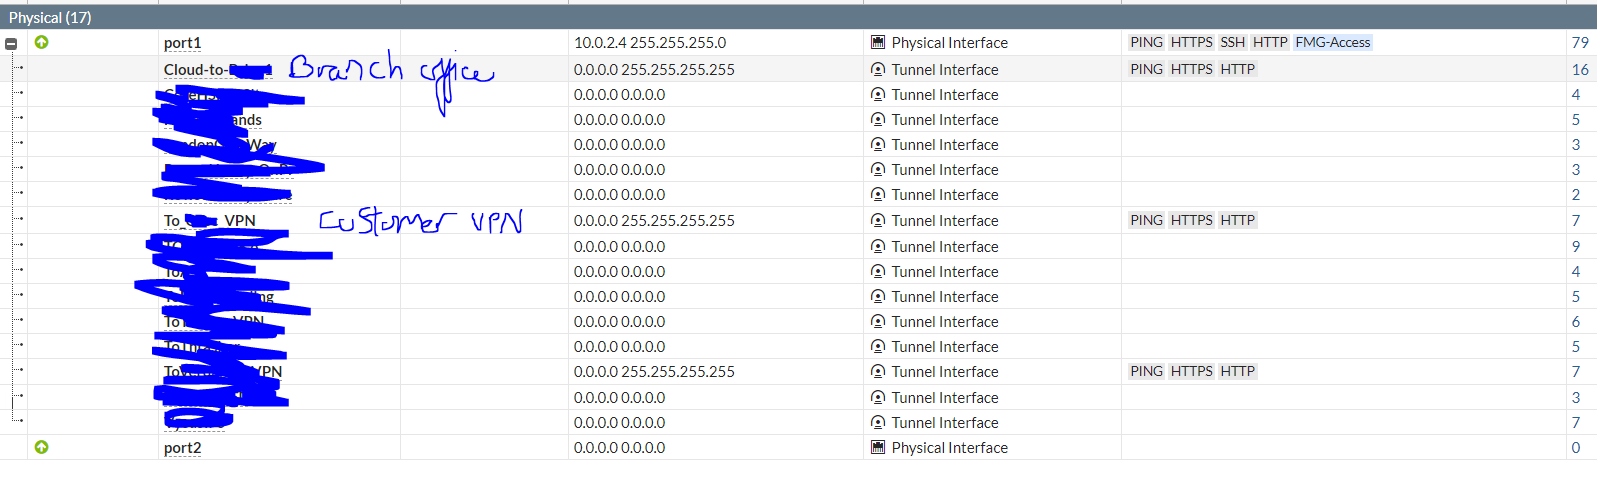This screenshot has height=481, width=1597.
Task: Select the port2 interface name
Action: [x=183, y=448]
